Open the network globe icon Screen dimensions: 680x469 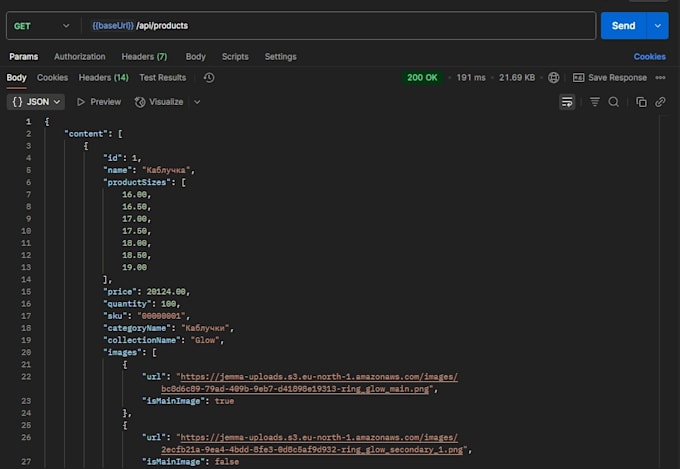pos(553,78)
